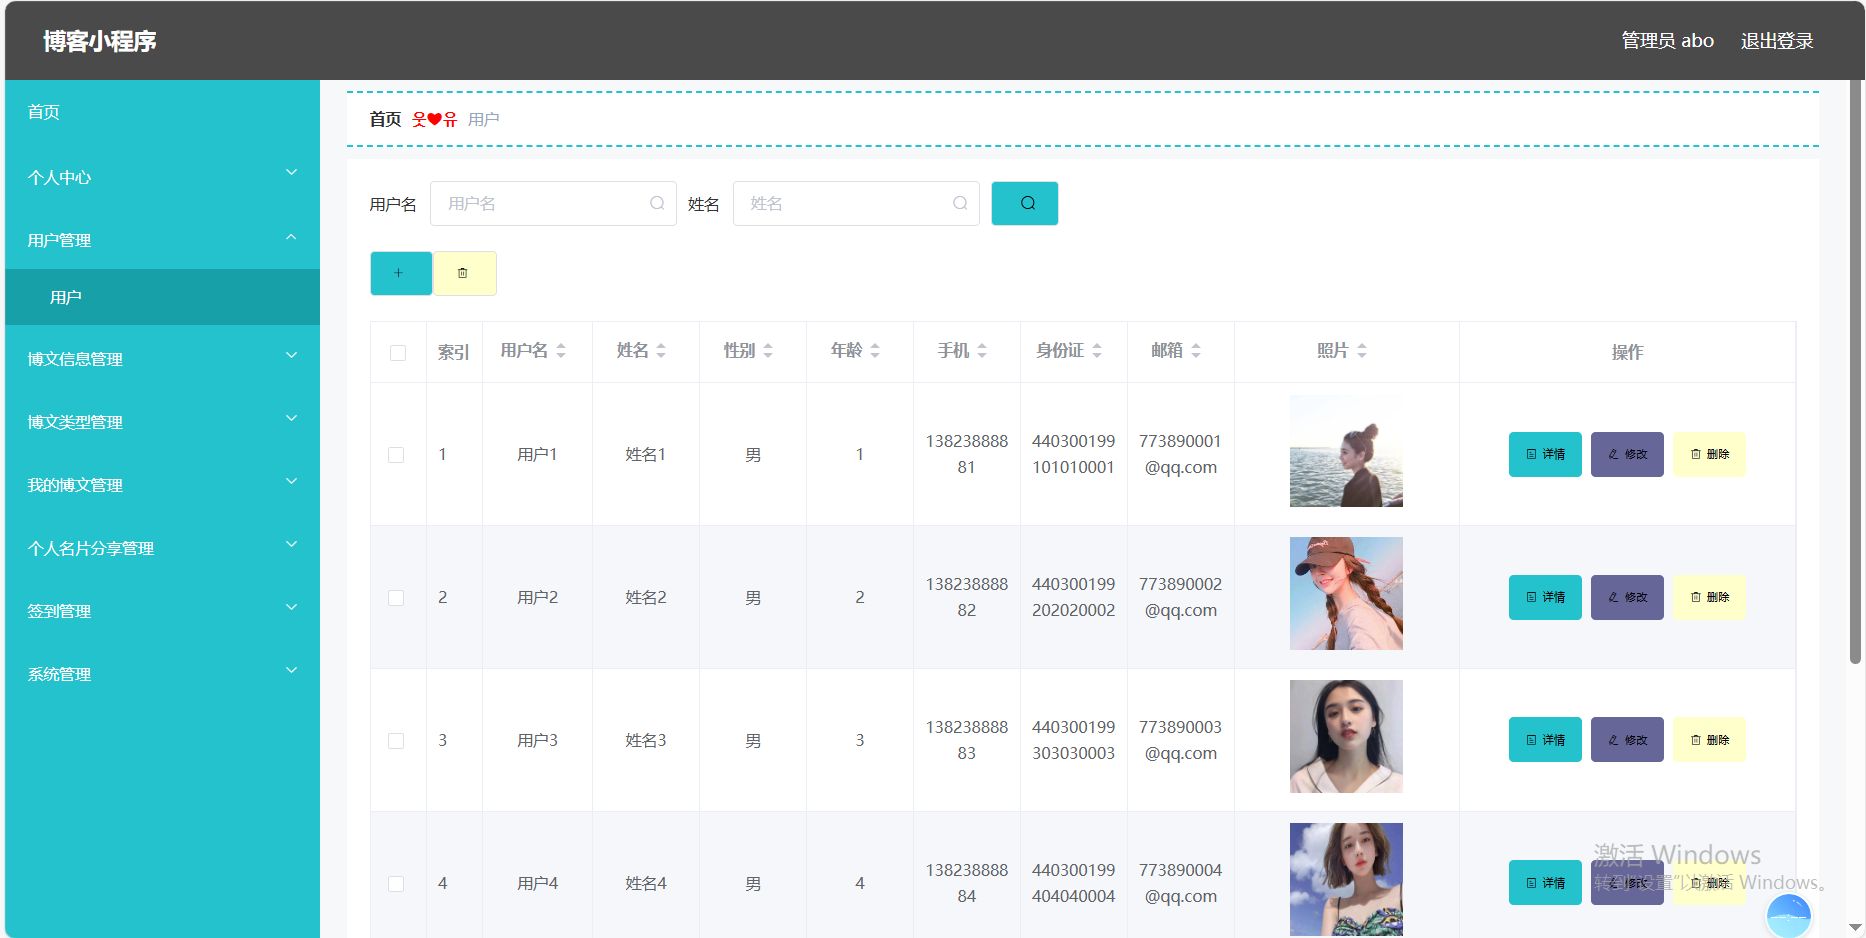Check the checkbox for row 用户3
This screenshot has width=1866, height=938.
pos(396,741)
